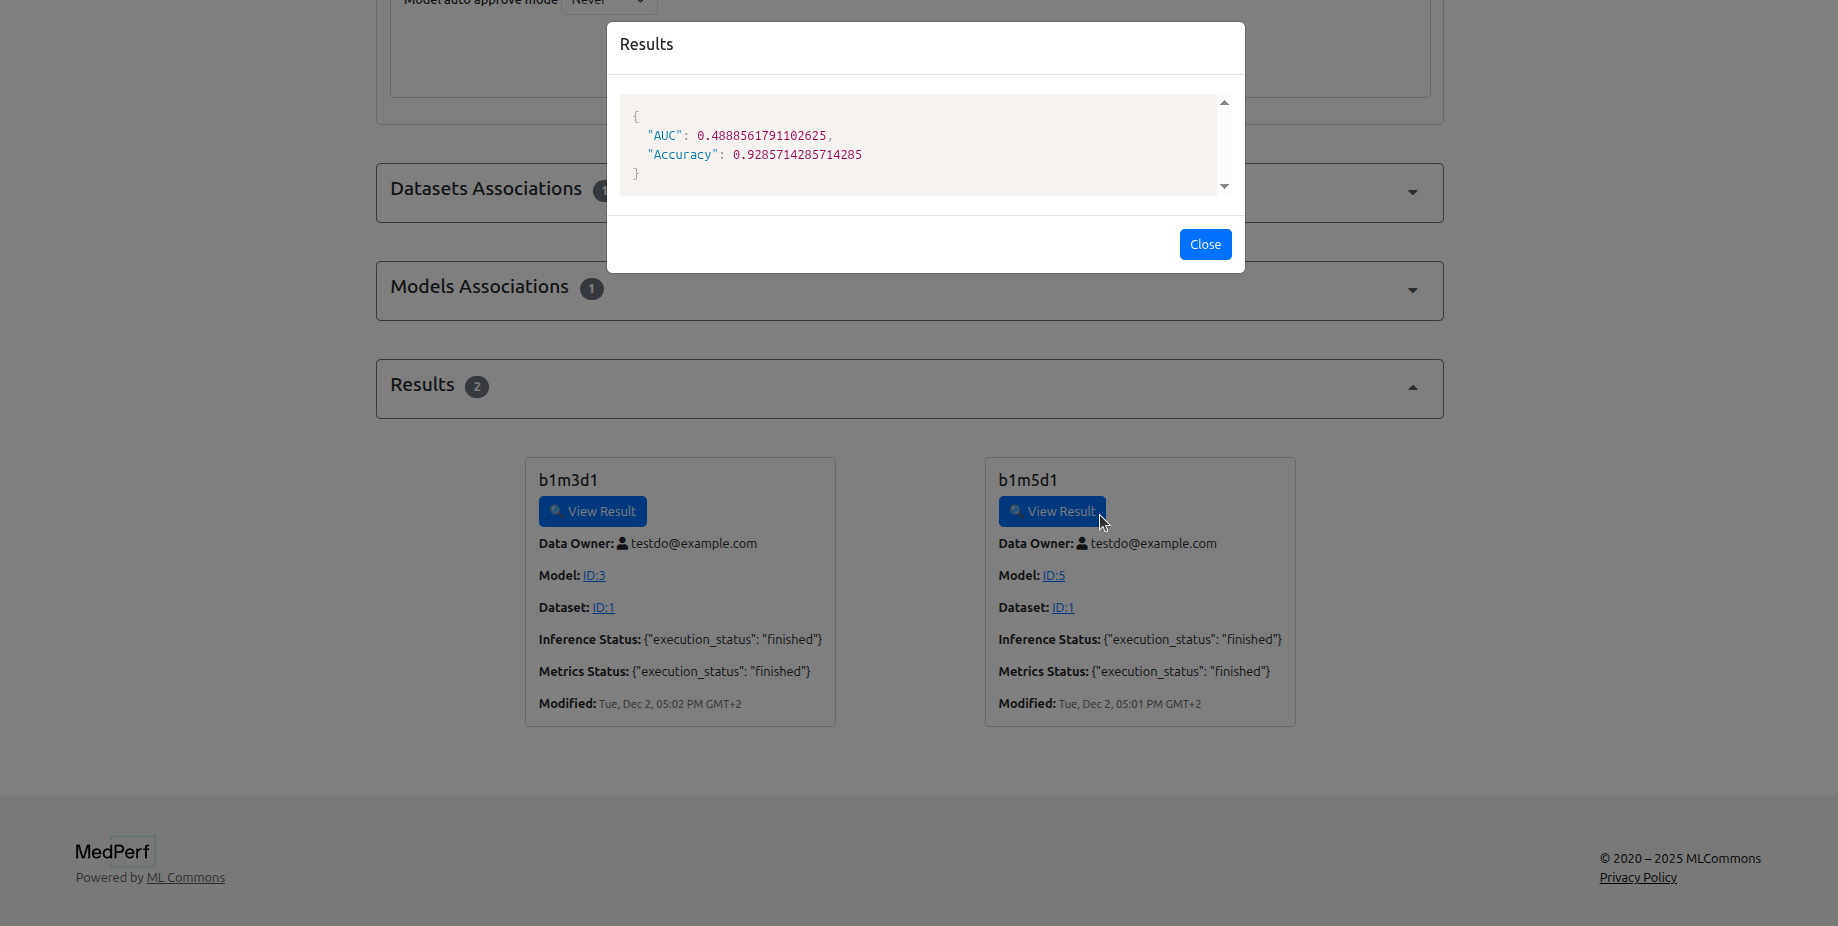Click the magnifier icon on b1m3d1 View Result
The height and width of the screenshot is (926, 1838).
(x=556, y=511)
